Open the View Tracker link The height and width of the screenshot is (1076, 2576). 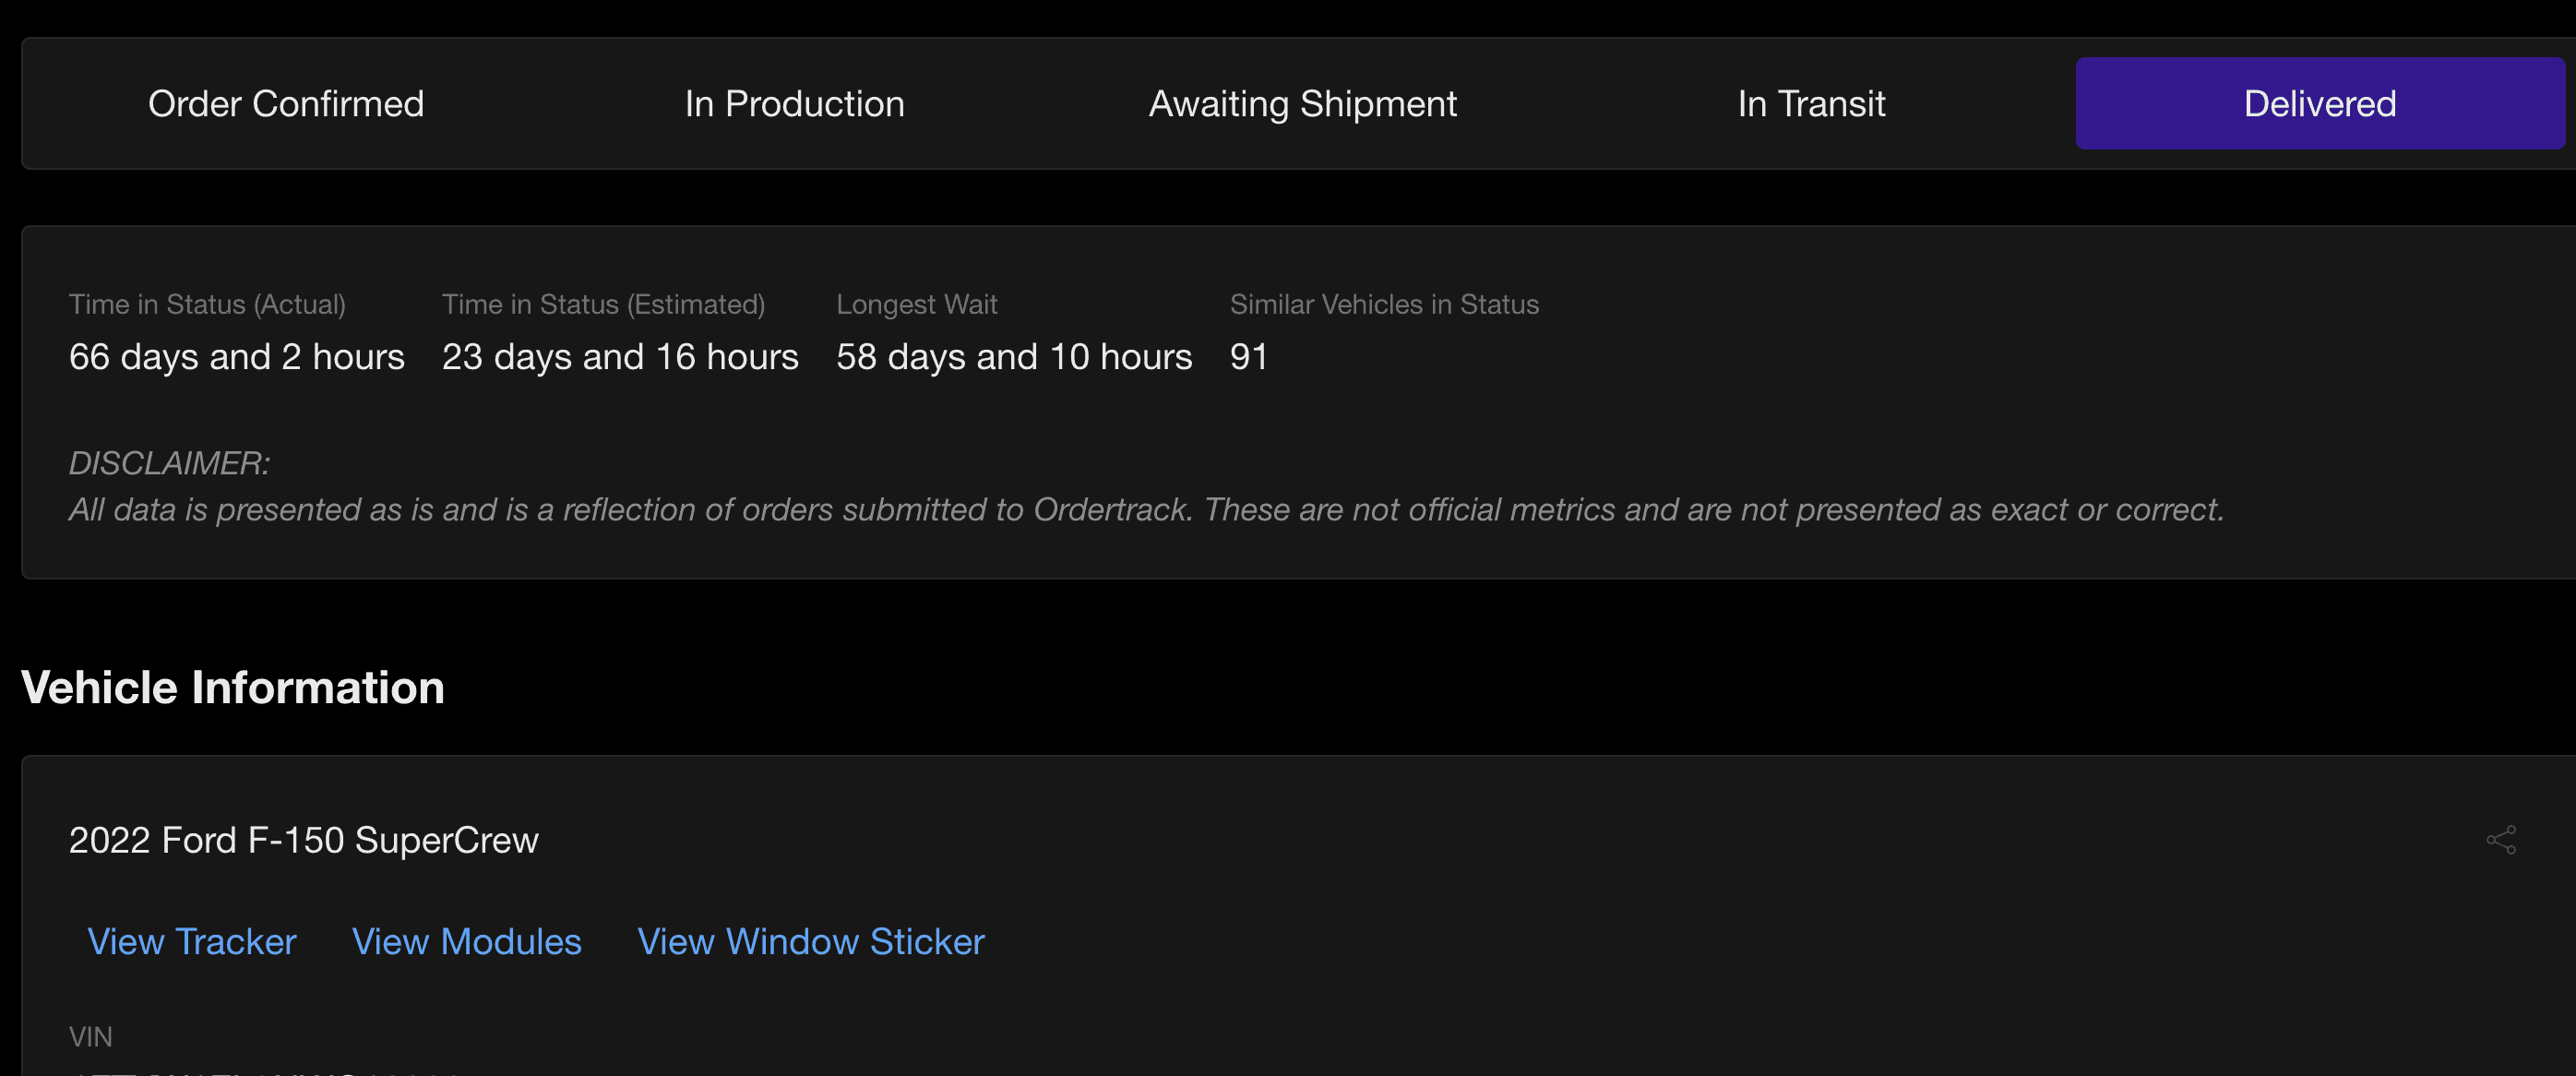pos(192,941)
